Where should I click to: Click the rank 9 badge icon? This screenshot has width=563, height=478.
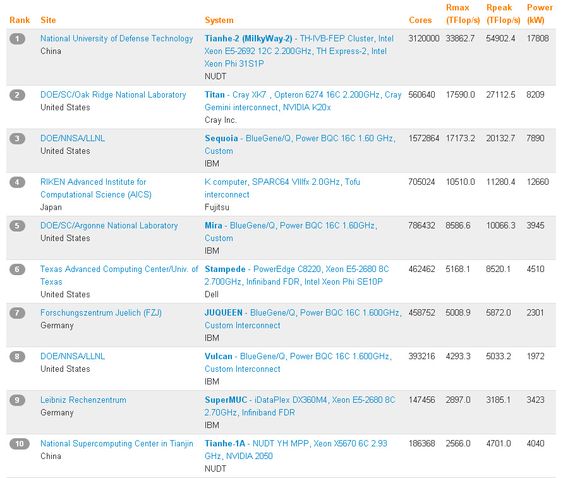pos(17,400)
